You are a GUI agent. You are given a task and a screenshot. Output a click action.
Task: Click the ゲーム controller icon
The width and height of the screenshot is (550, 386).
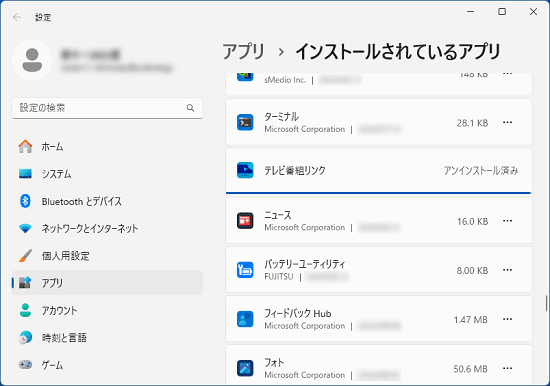pyautogui.click(x=25, y=365)
